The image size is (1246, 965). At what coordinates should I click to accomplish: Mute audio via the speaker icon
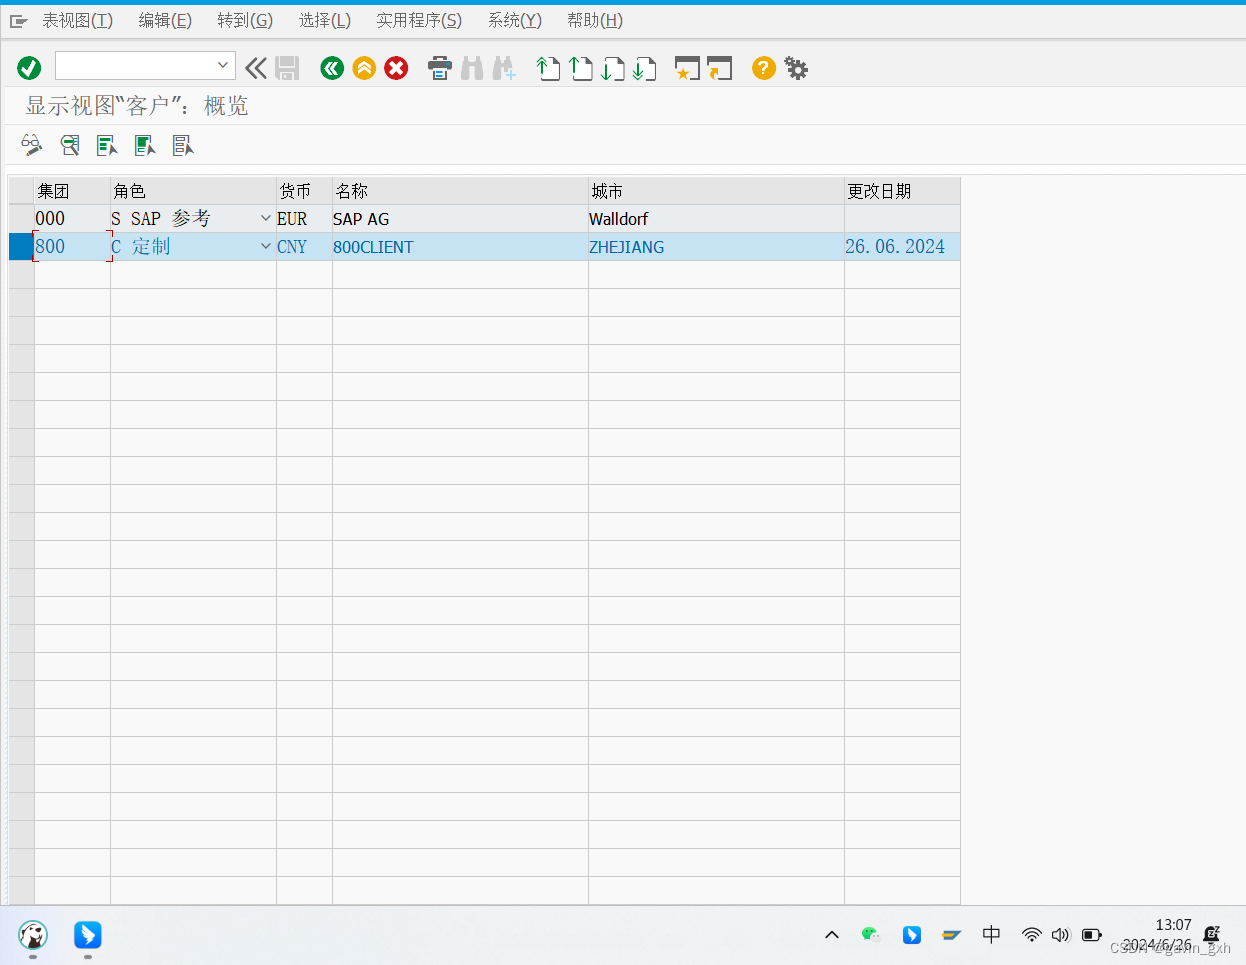click(1061, 935)
